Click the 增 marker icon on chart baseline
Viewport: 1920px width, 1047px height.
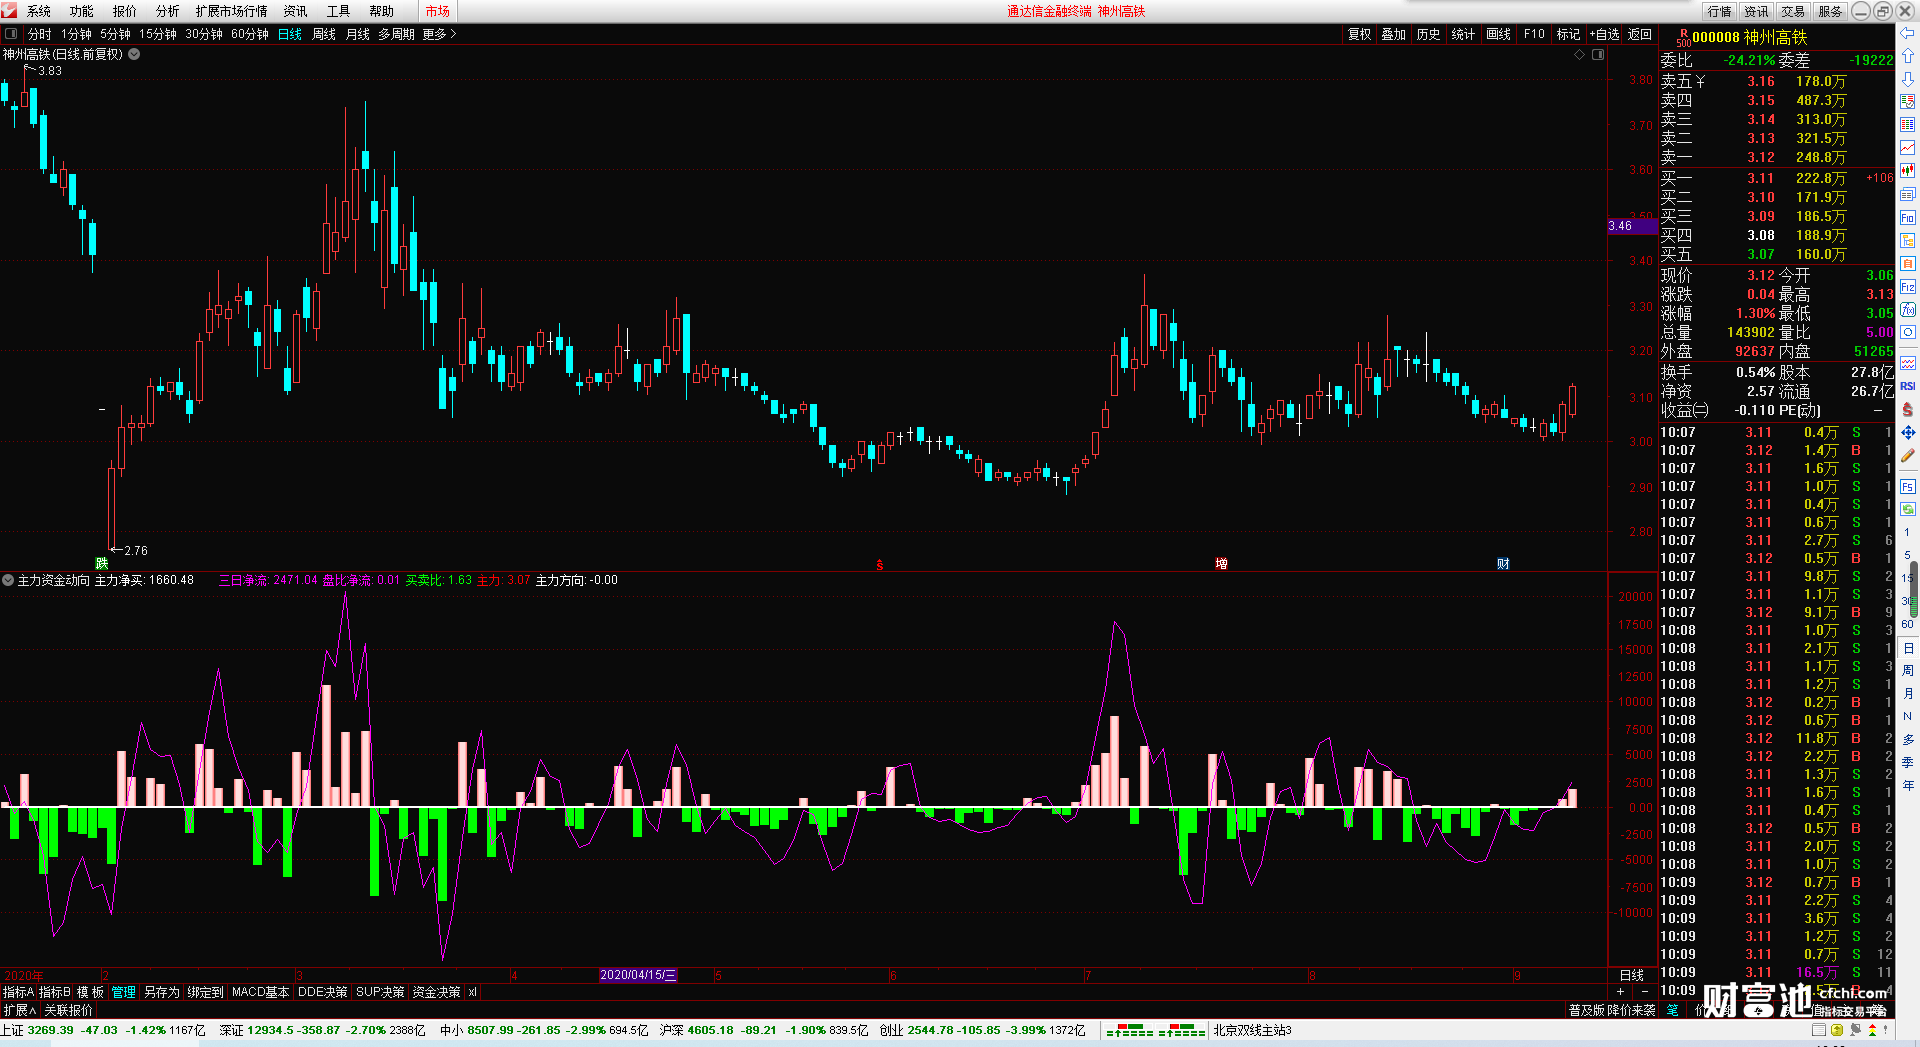pyautogui.click(x=1221, y=564)
